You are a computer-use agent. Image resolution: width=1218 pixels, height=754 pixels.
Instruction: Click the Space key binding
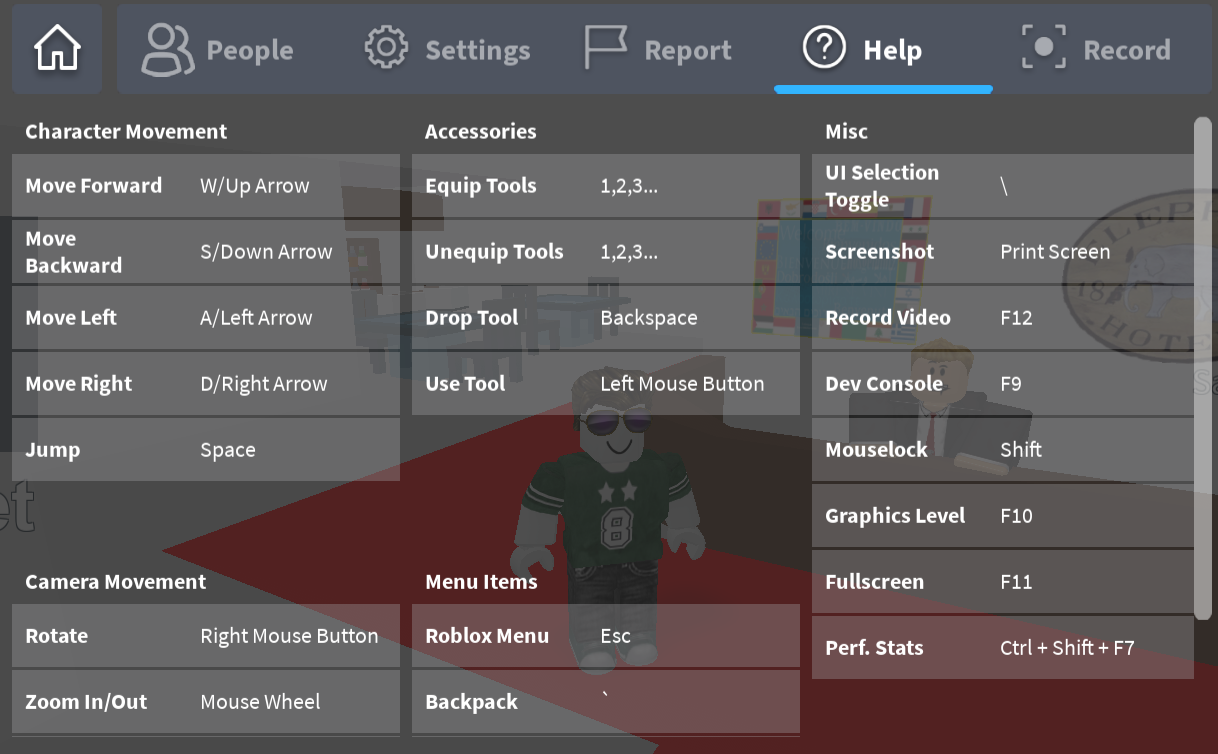pyautogui.click(x=228, y=450)
